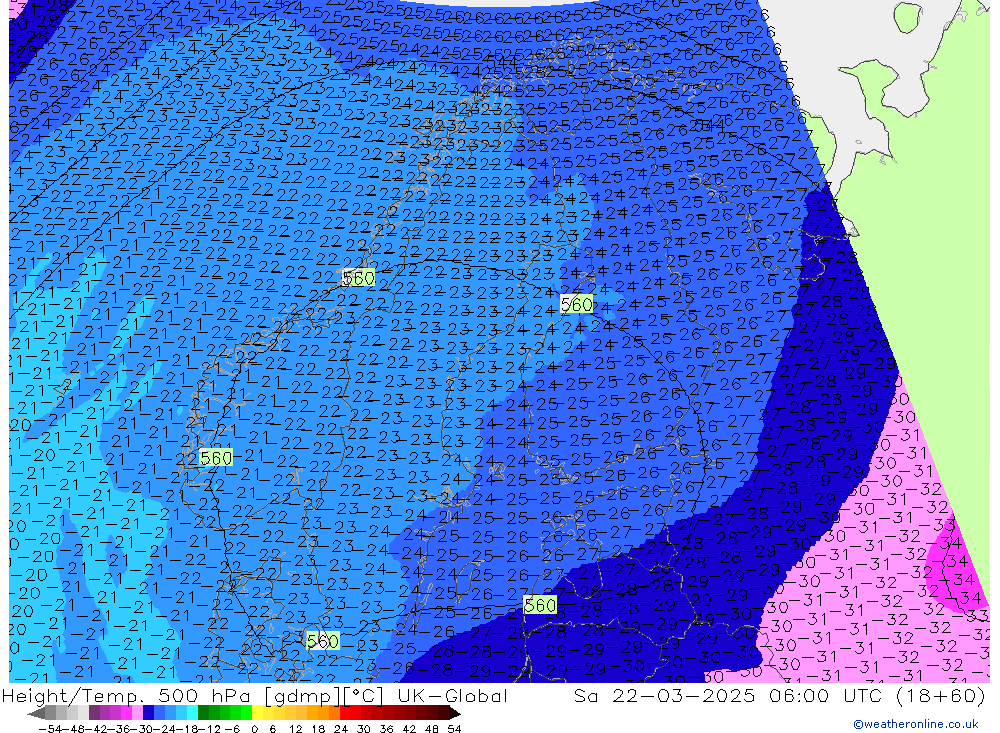Click the 560 contour label amid -28 values
The image size is (1000, 733).
click(x=540, y=605)
